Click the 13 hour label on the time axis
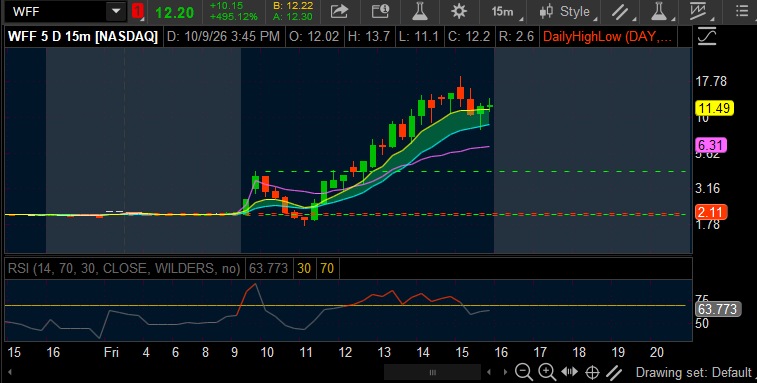 [x=384, y=352]
